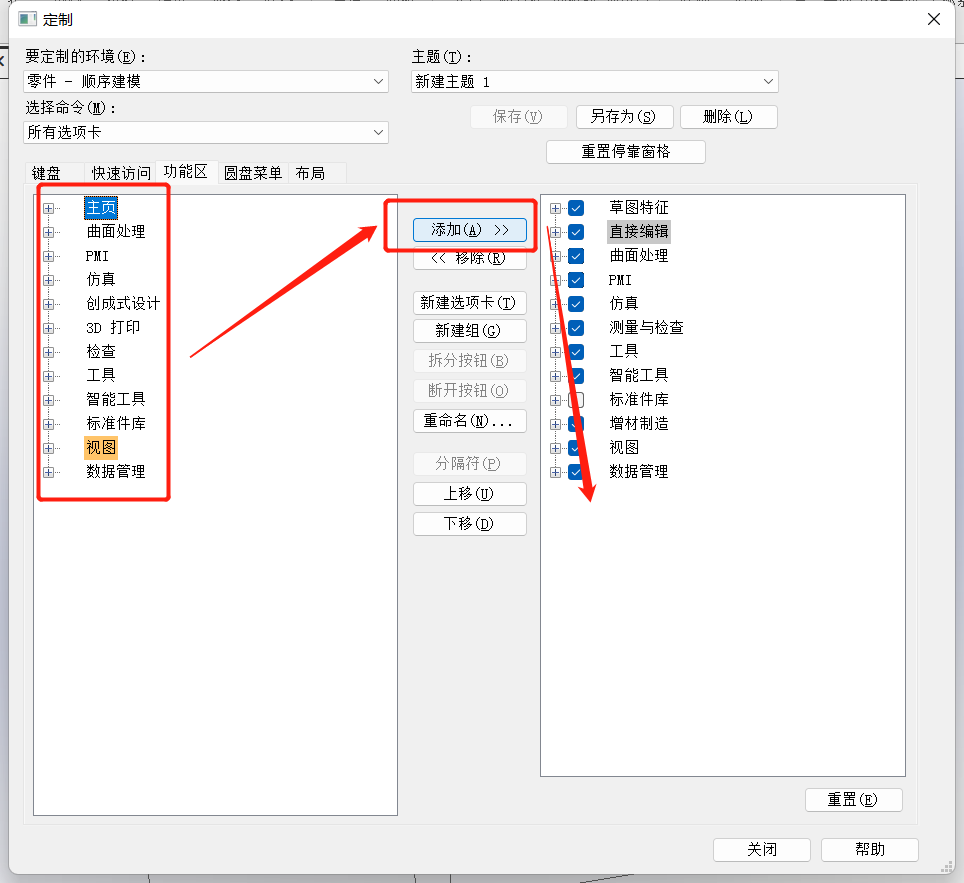Click the 添加(A) >> button
964x883 pixels.
click(470, 230)
